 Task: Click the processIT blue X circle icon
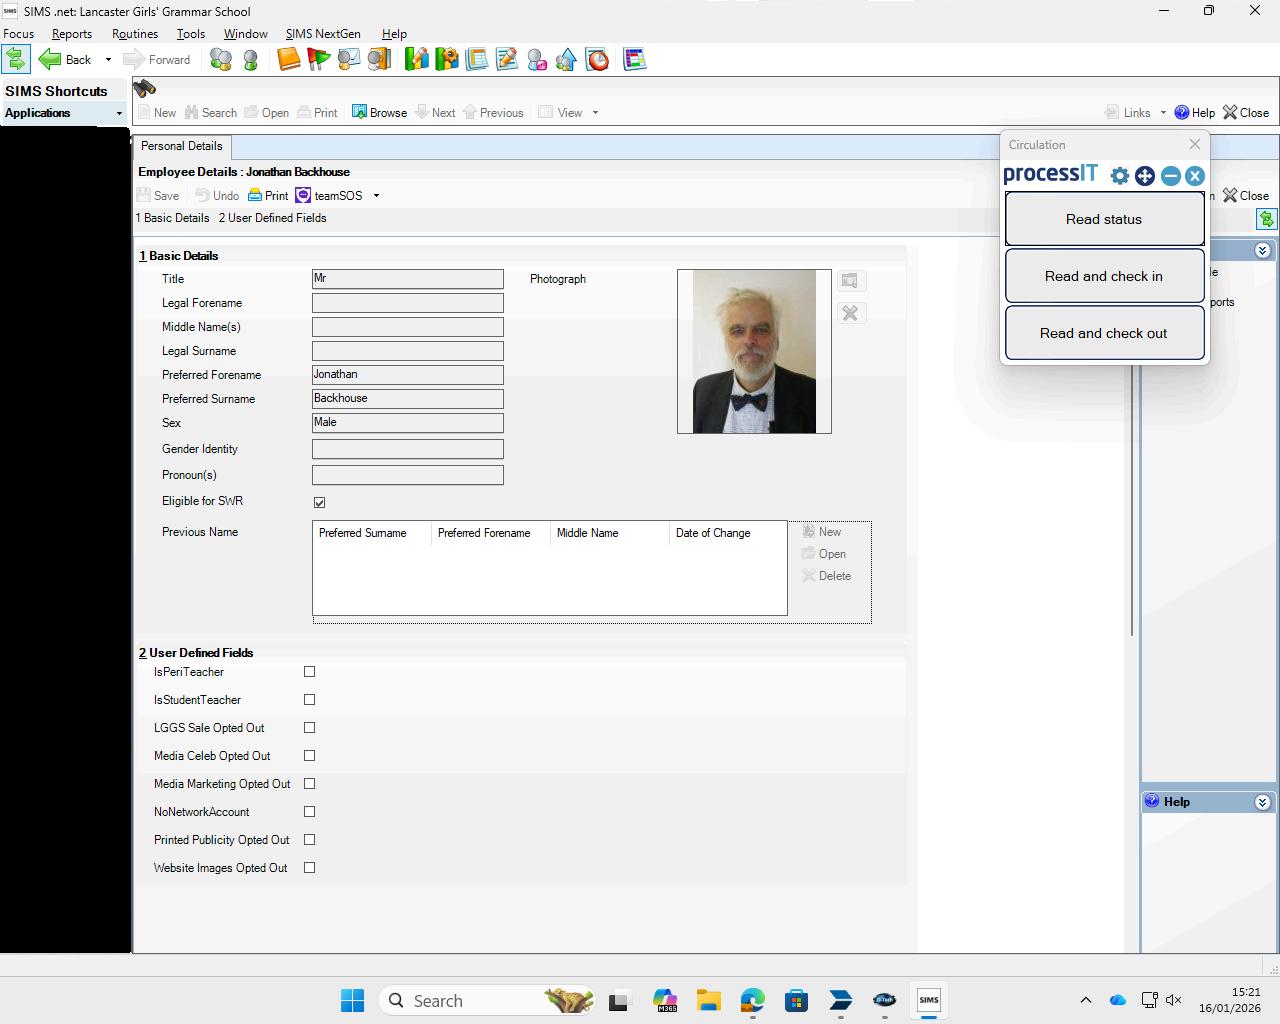(x=1195, y=176)
